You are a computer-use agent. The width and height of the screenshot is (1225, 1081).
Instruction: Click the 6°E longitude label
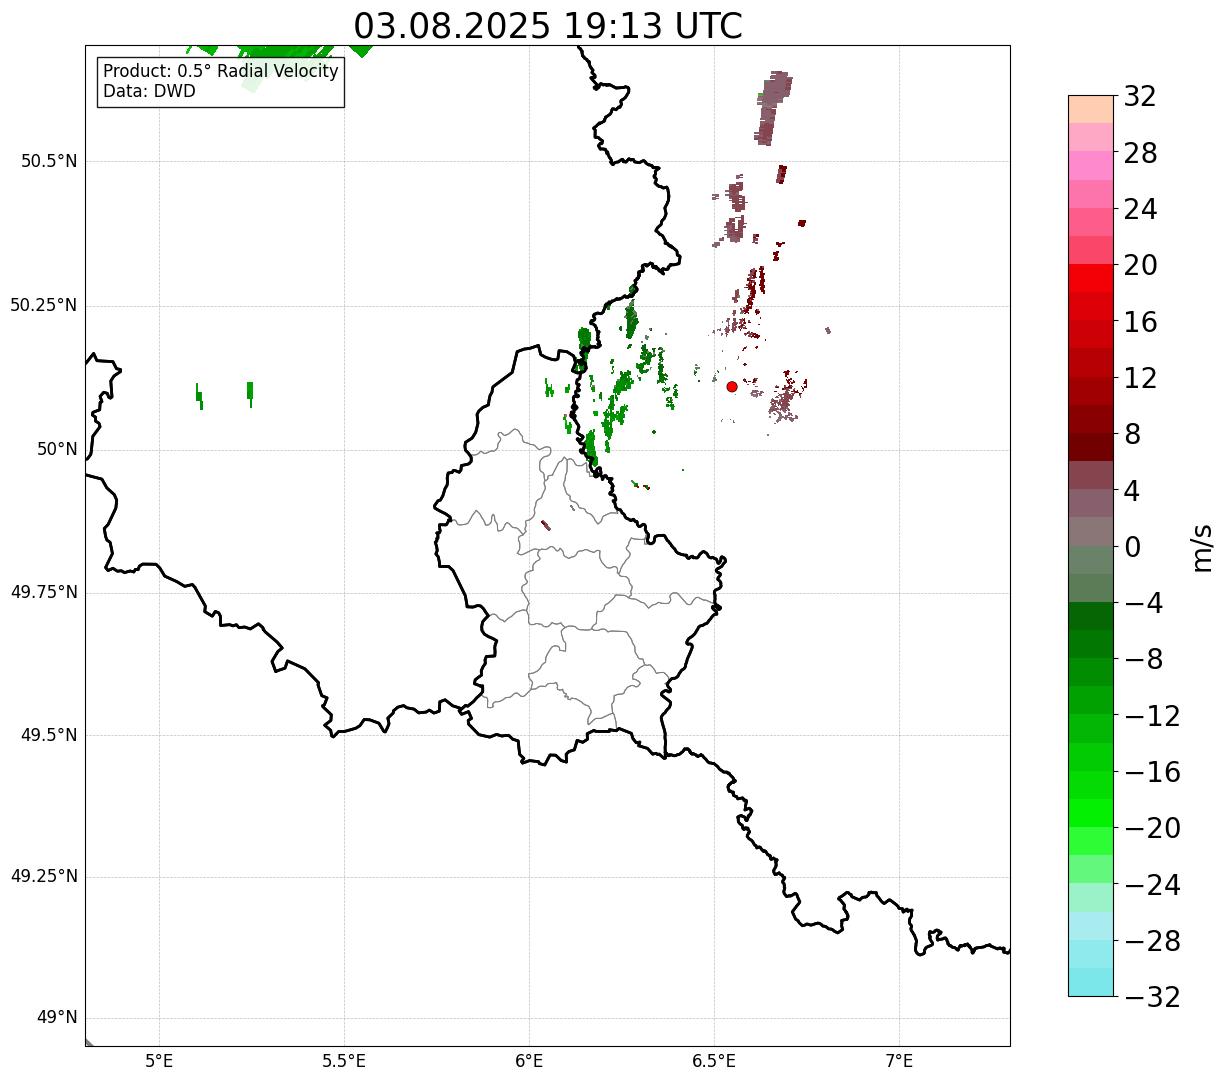tap(529, 1061)
